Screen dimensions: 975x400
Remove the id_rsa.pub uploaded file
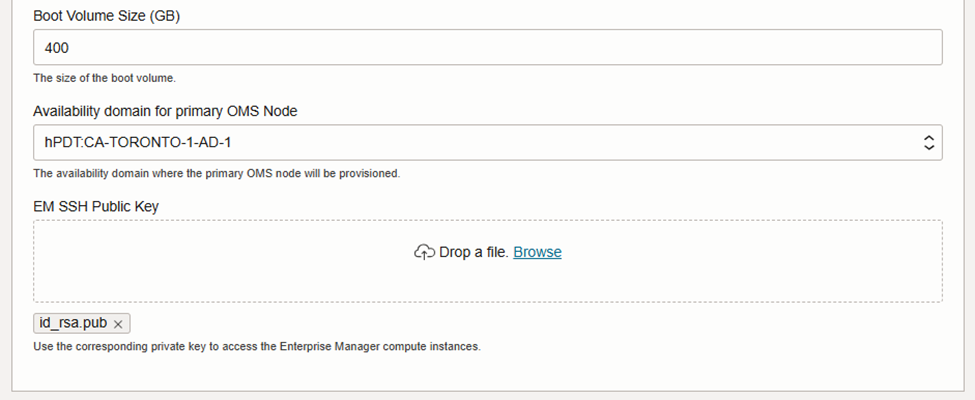click(x=118, y=324)
